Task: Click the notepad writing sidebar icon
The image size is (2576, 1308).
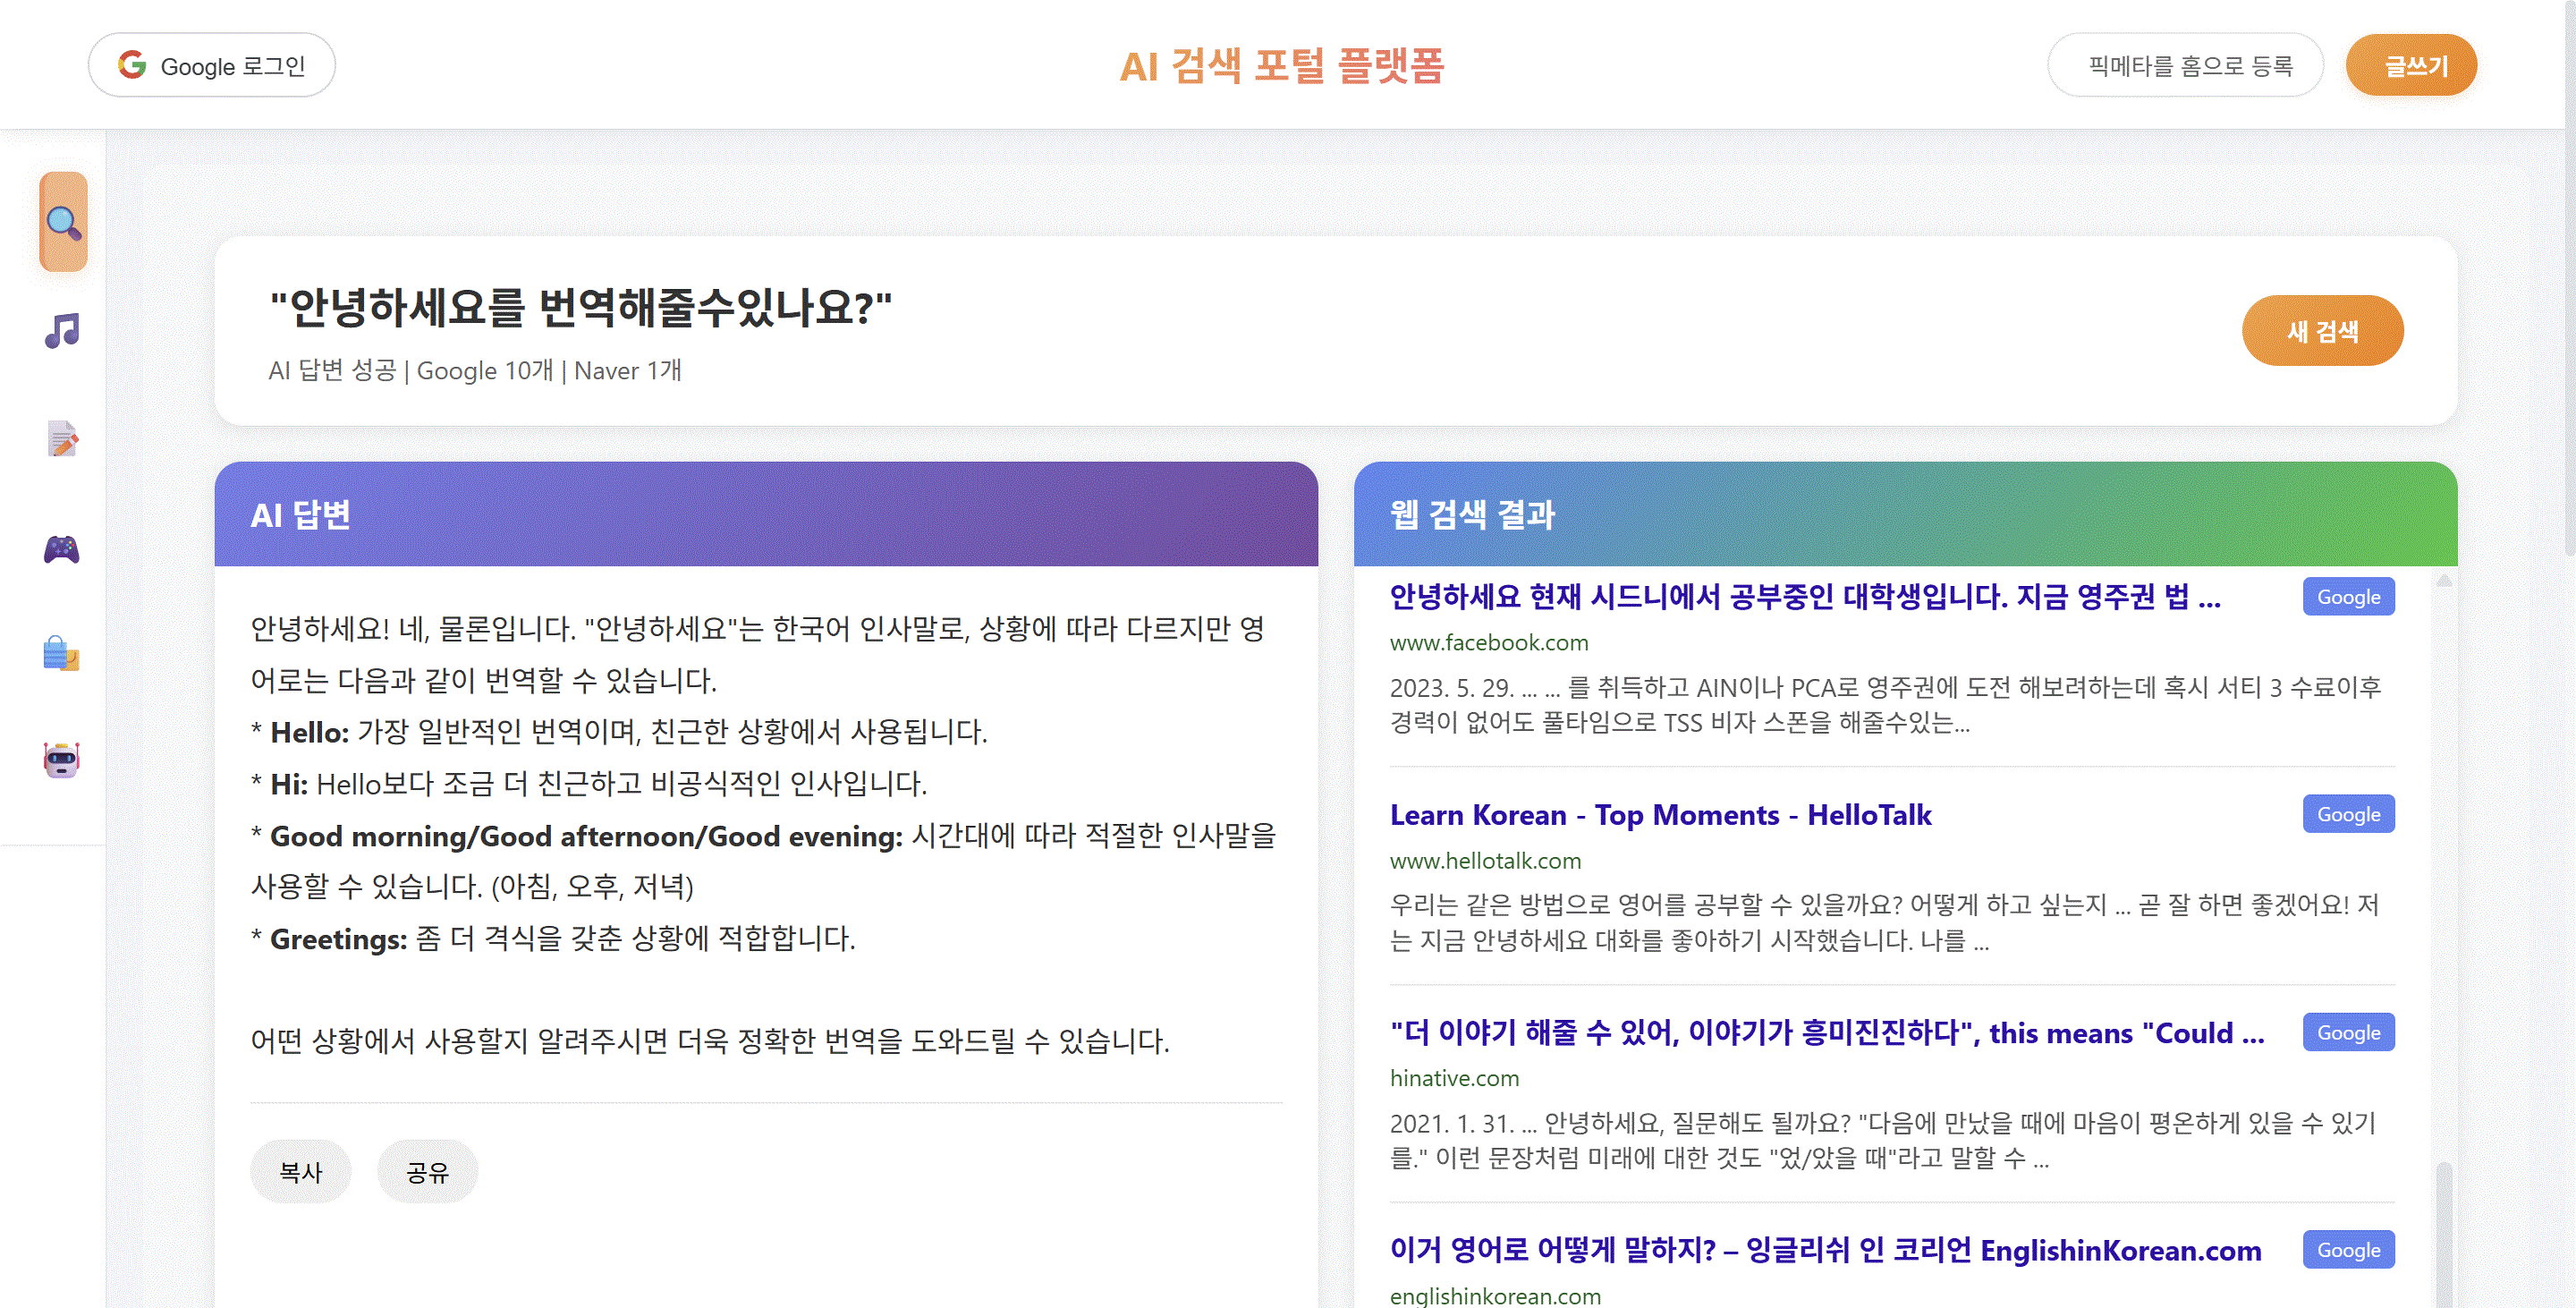Action: [x=62, y=439]
